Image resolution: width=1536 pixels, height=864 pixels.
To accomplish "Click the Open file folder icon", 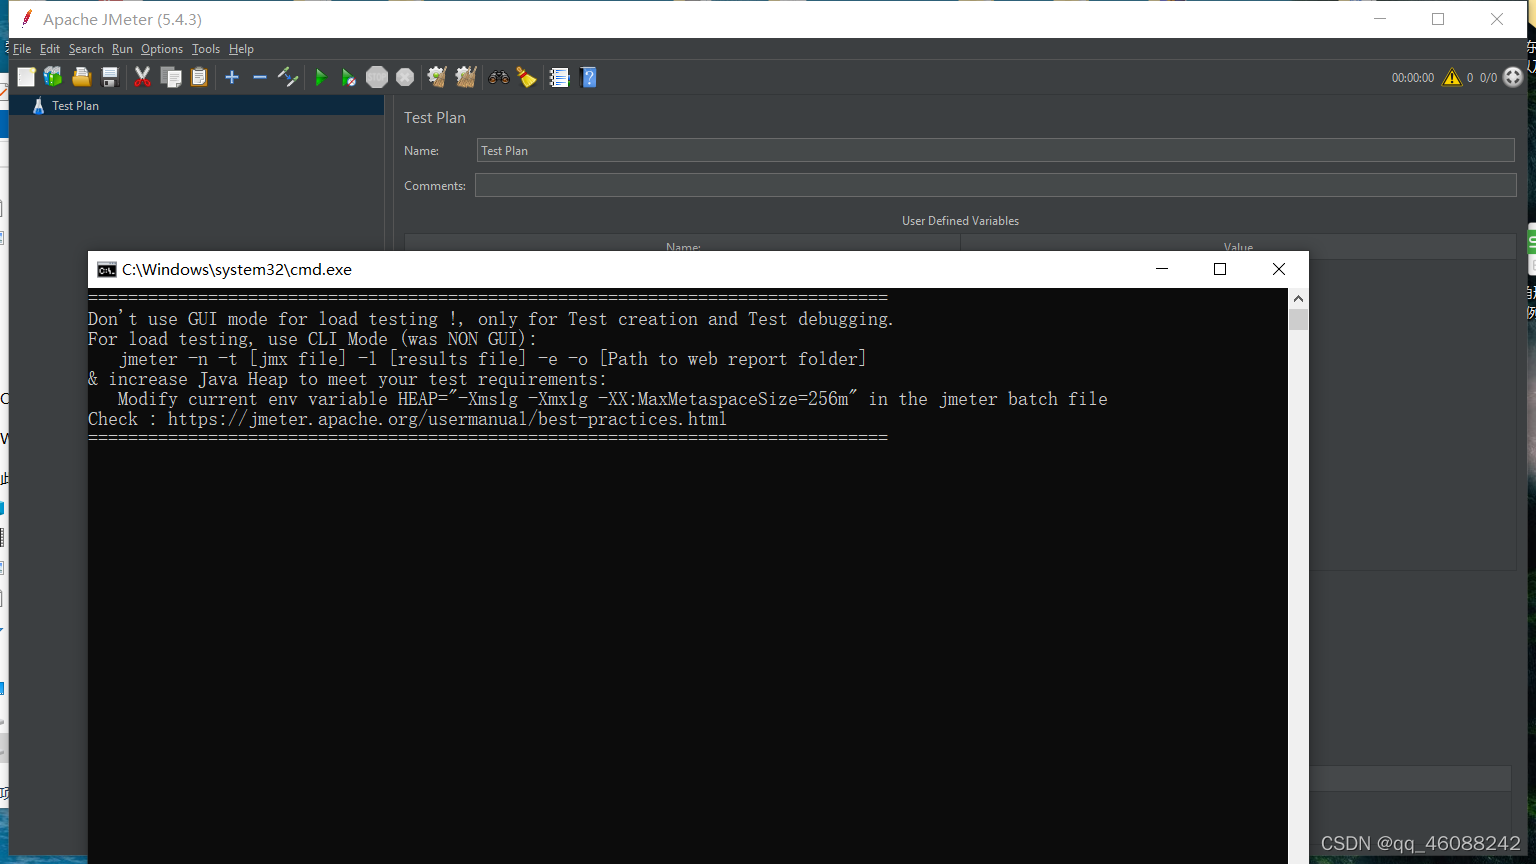I will 82,77.
